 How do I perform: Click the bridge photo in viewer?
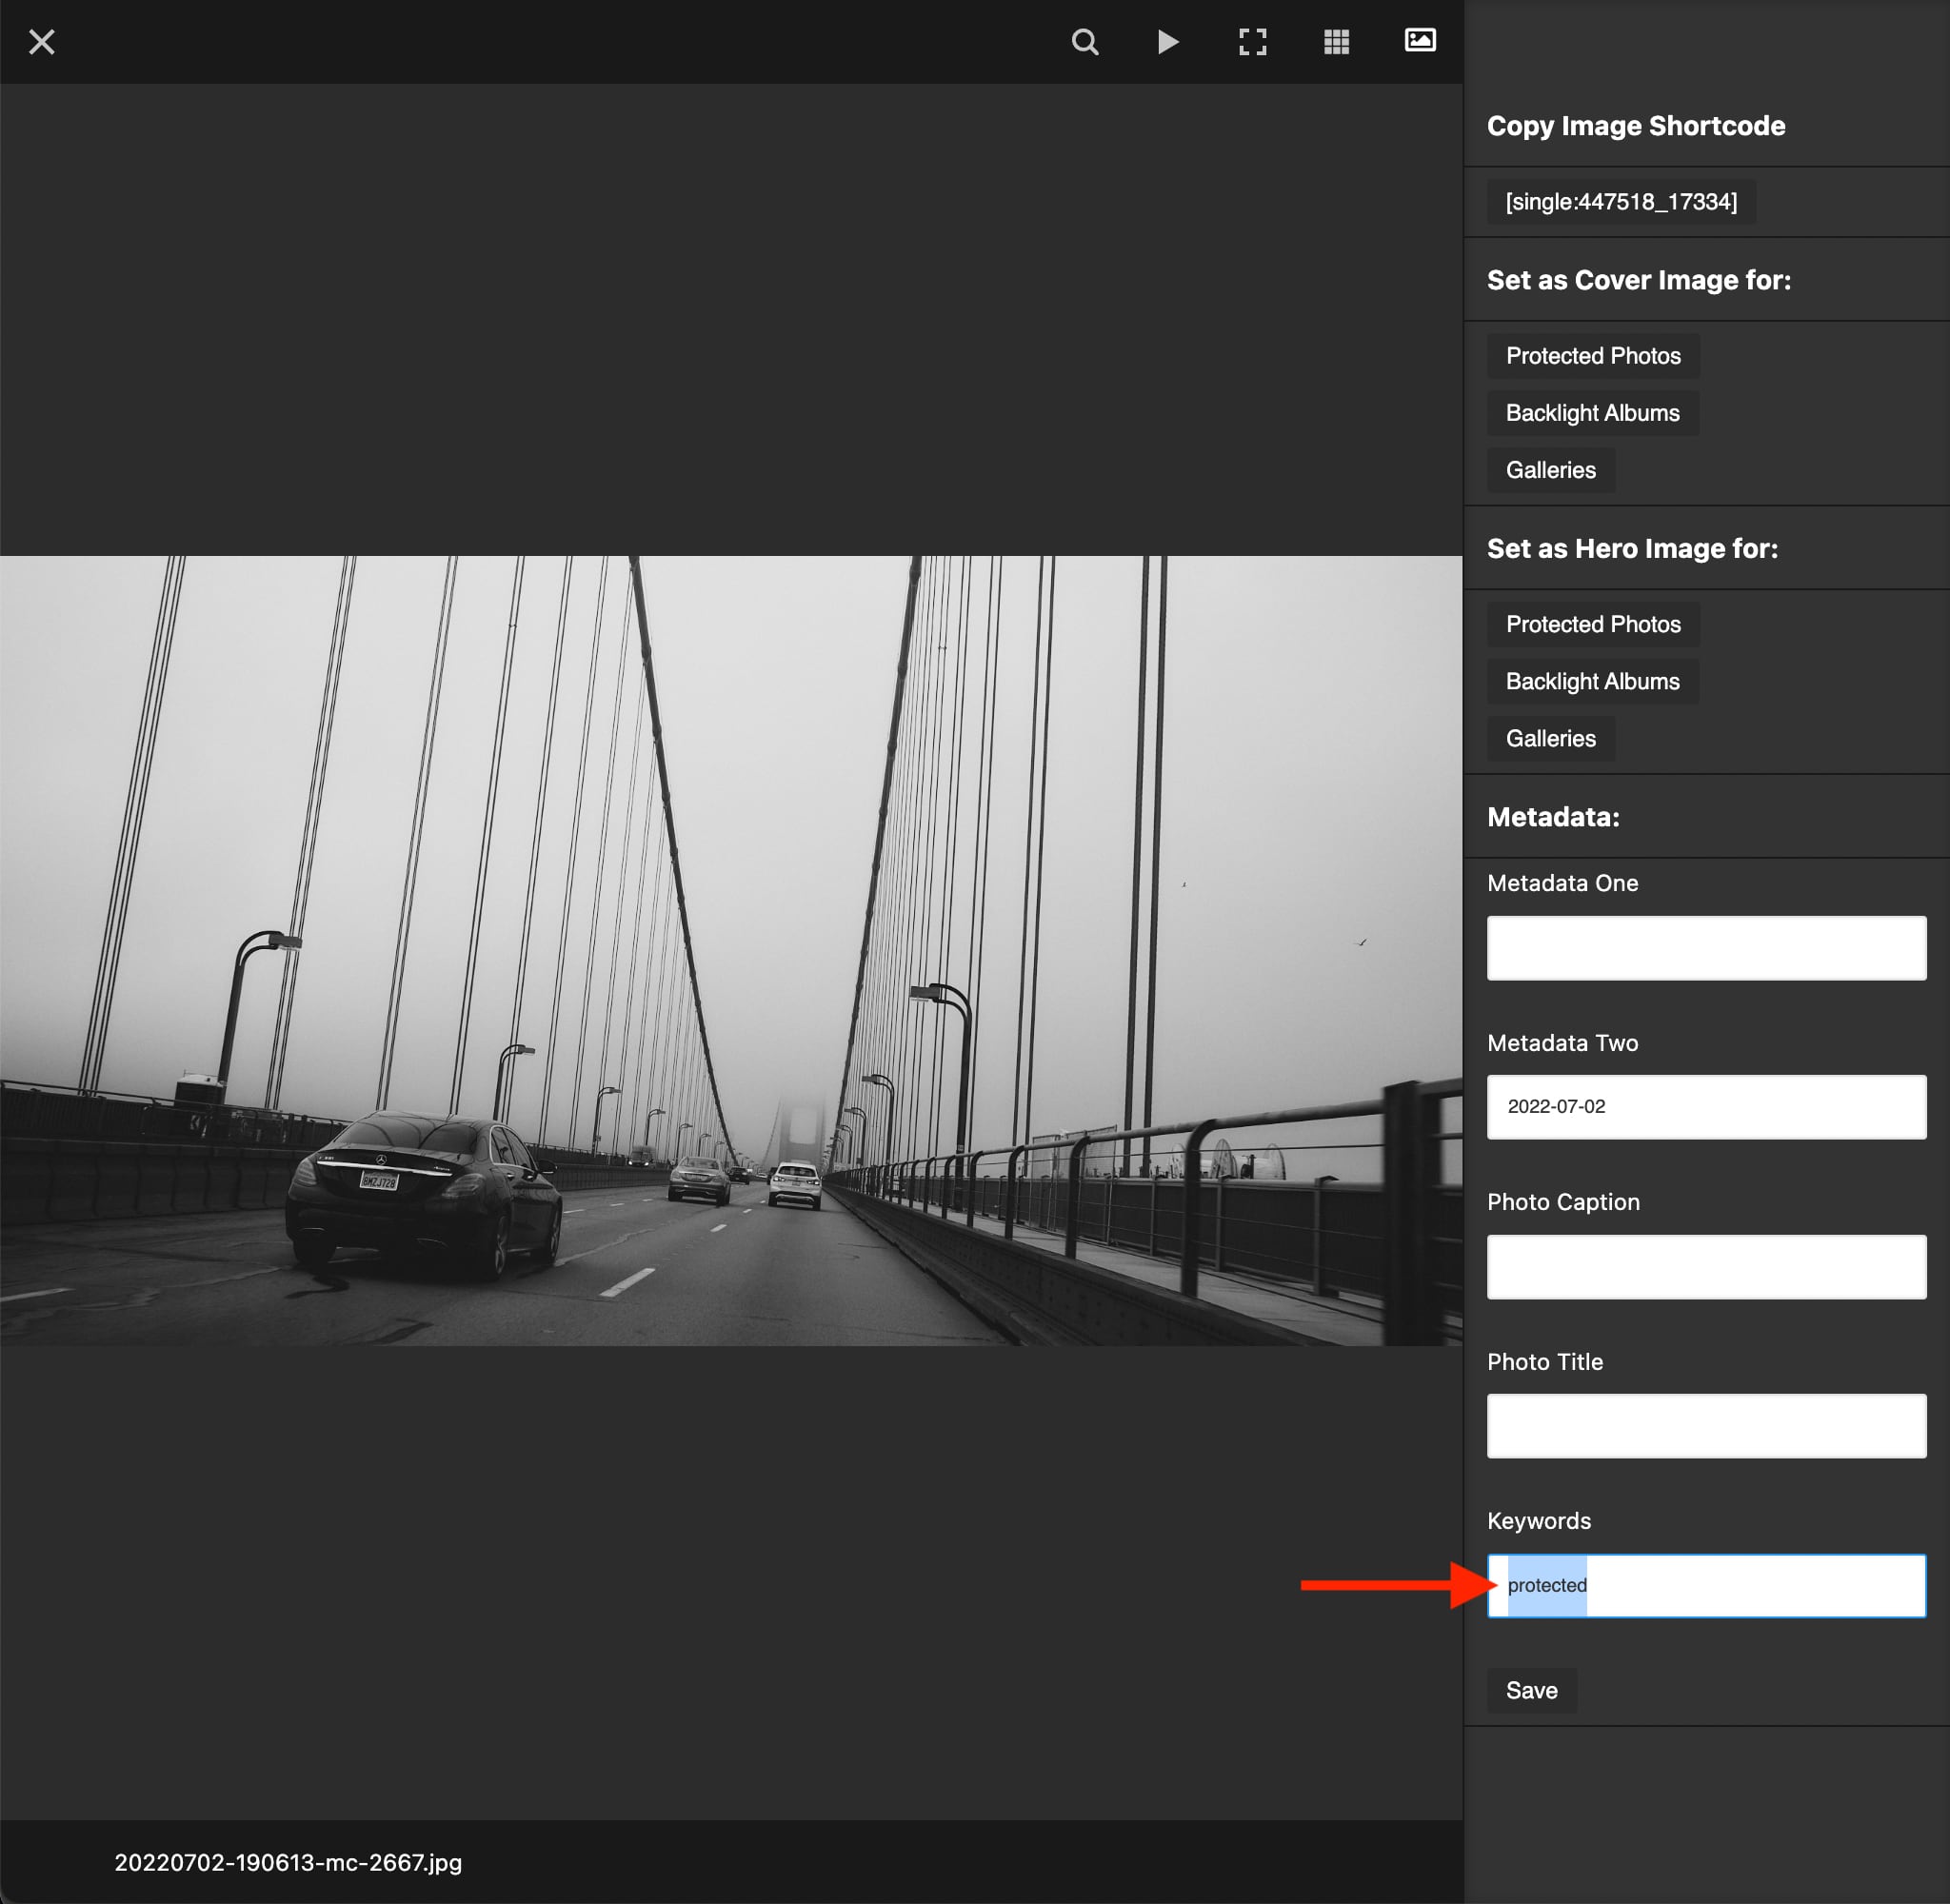point(730,950)
